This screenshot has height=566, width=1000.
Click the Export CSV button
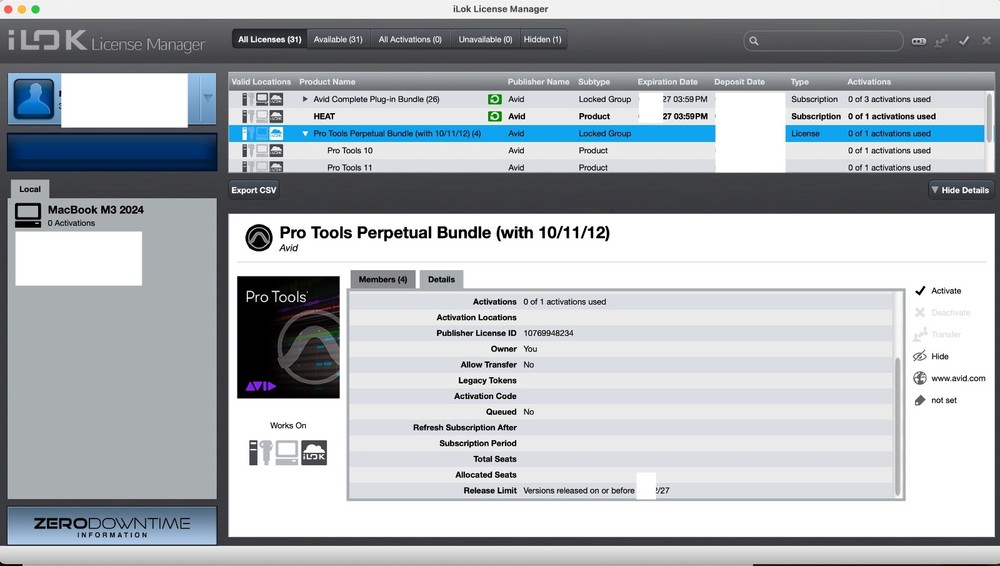254,190
